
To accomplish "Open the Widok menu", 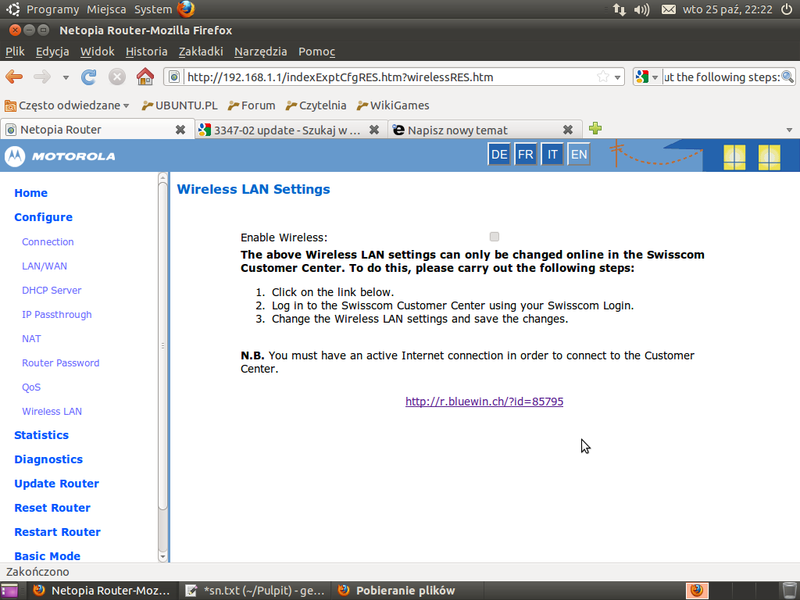I will (x=97, y=52).
